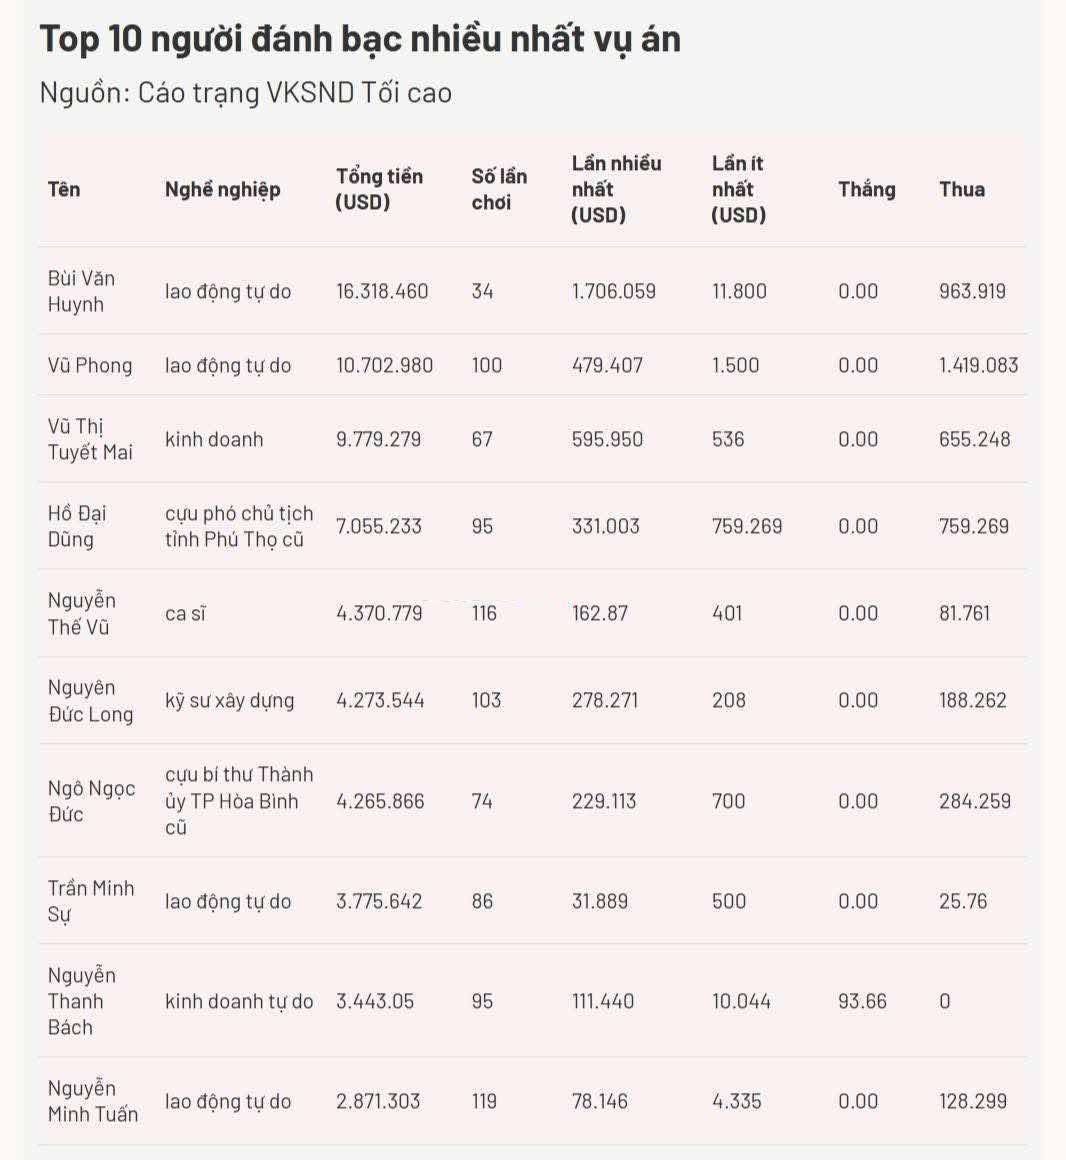Image resolution: width=1066 pixels, height=1160 pixels.
Task: Click the table title heading
Action: tap(360, 40)
